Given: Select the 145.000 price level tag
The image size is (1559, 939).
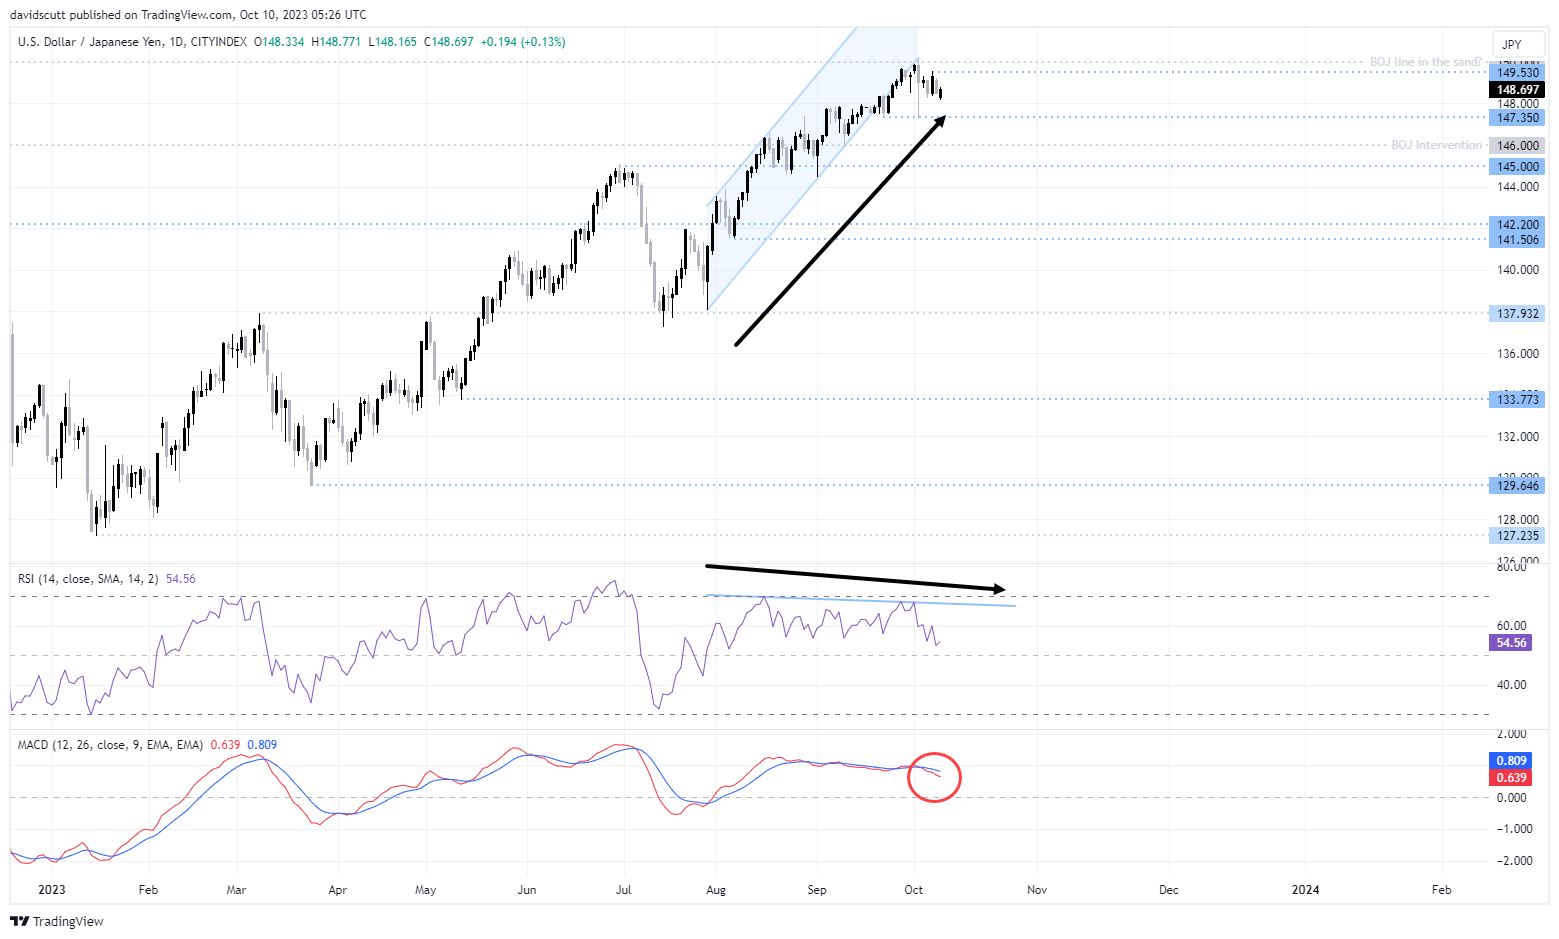Looking at the screenshot, I should pos(1517,167).
